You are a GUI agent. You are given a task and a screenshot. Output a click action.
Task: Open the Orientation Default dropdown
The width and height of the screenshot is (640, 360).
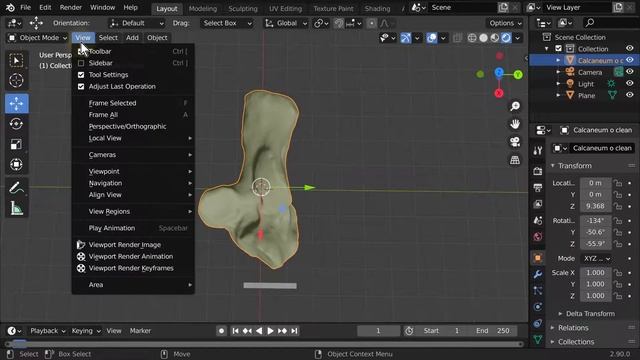137,23
